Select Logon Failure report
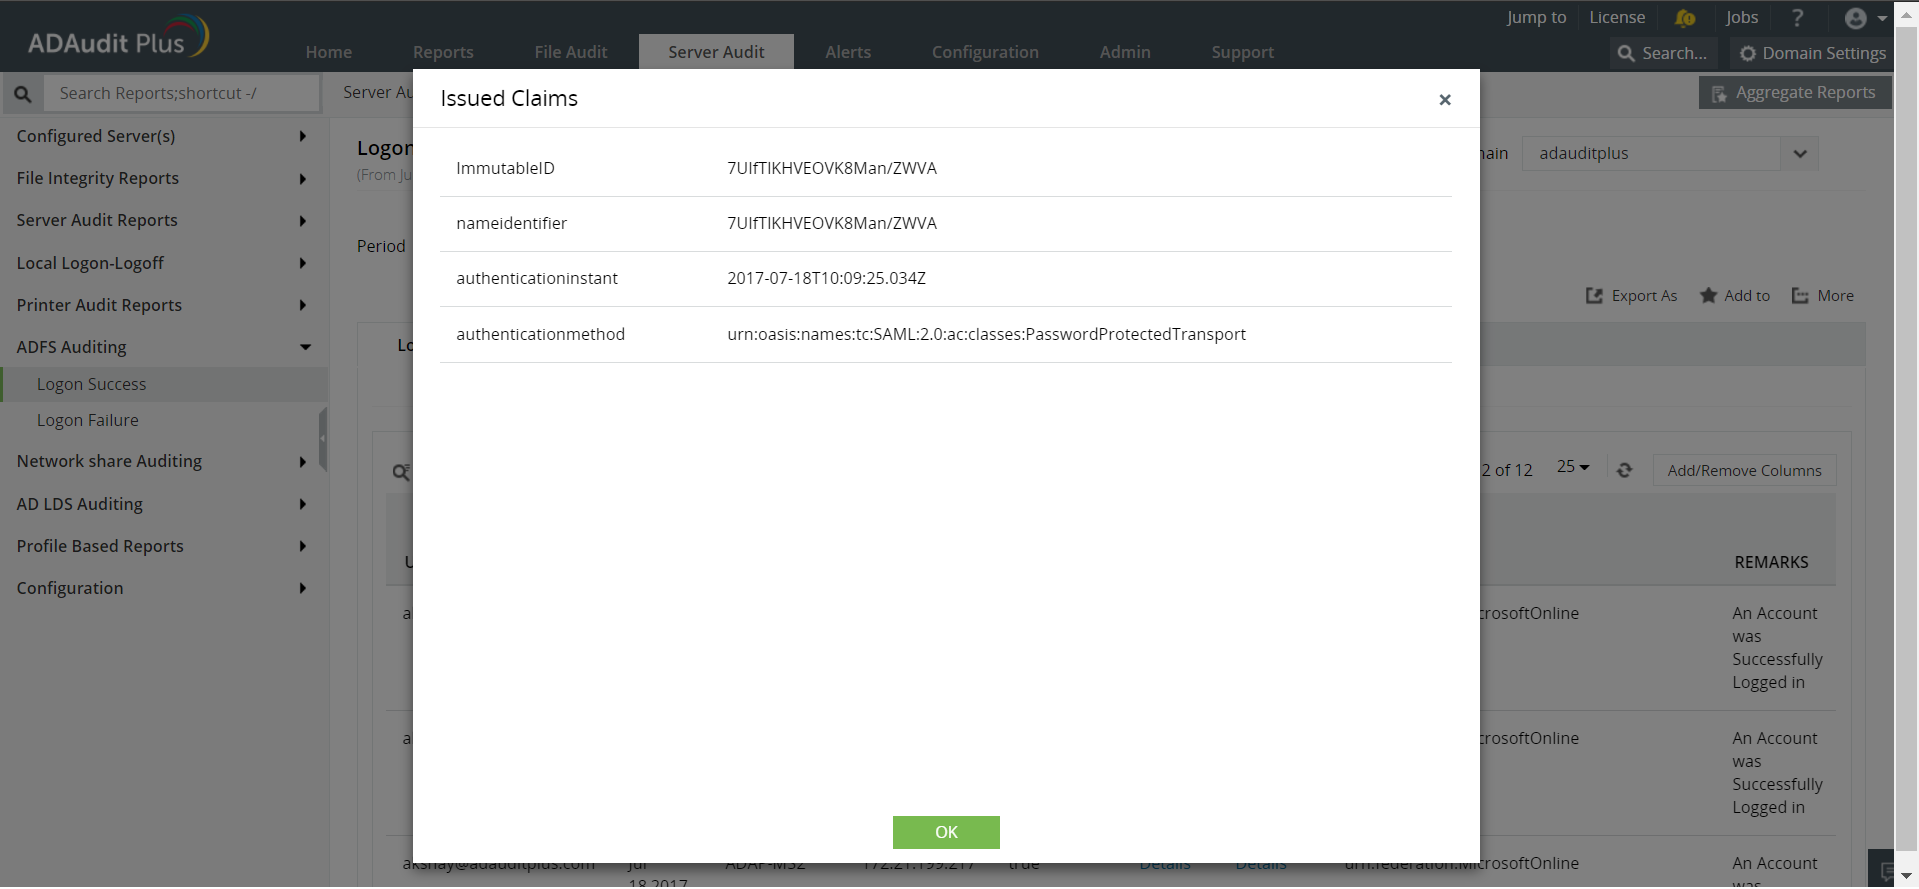Image resolution: width=1919 pixels, height=889 pixels. click(x=88, y=420)
